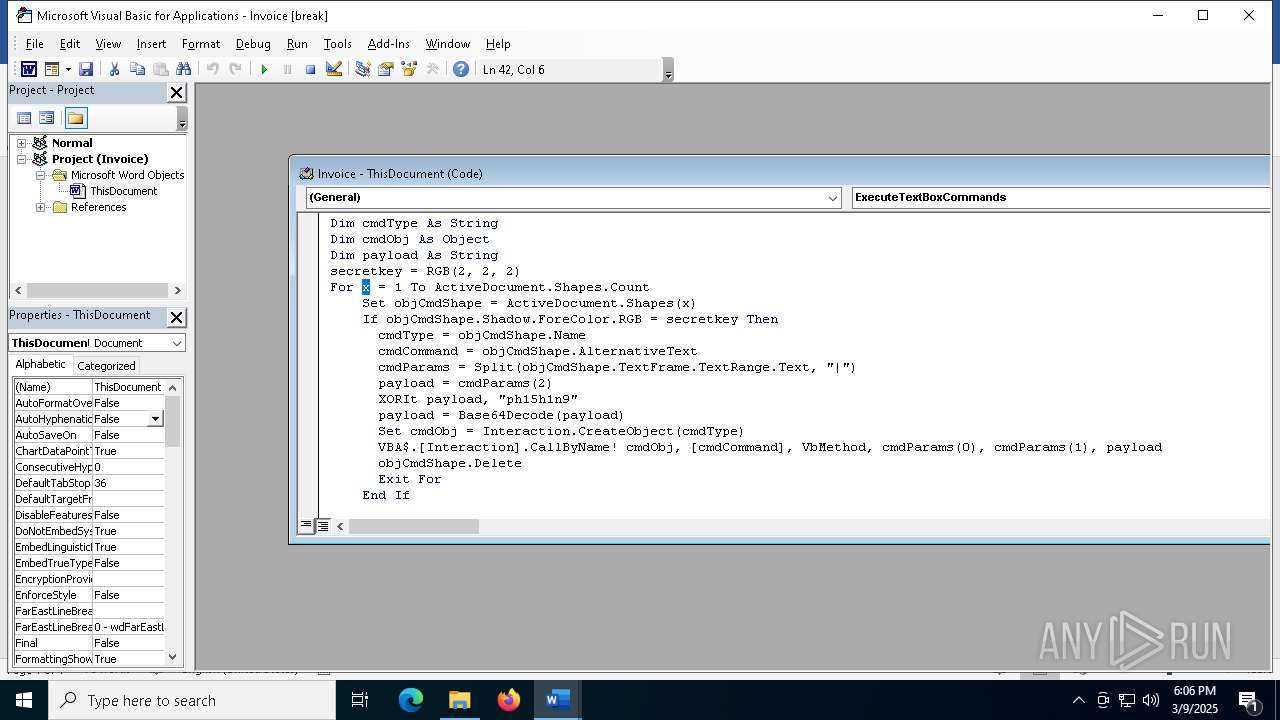The height and width of the screenshot is (720, 1280).
Task: Switch to the Categorized properties tab
Action: coord(106,366)
